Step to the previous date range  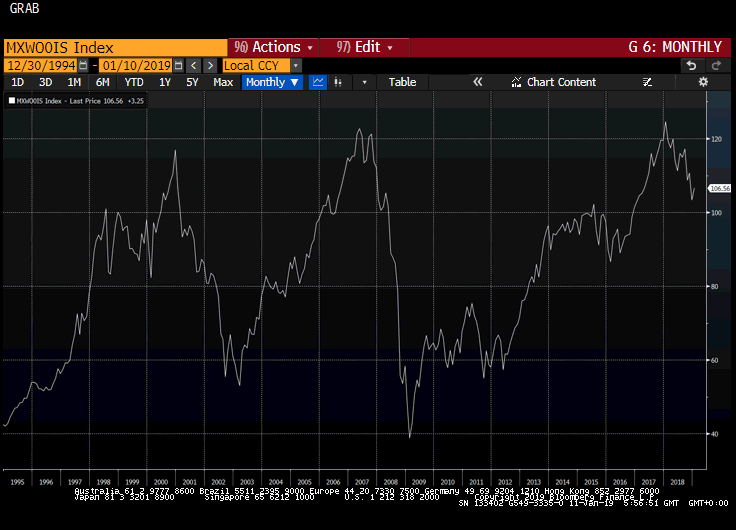[x=194, y=65]
